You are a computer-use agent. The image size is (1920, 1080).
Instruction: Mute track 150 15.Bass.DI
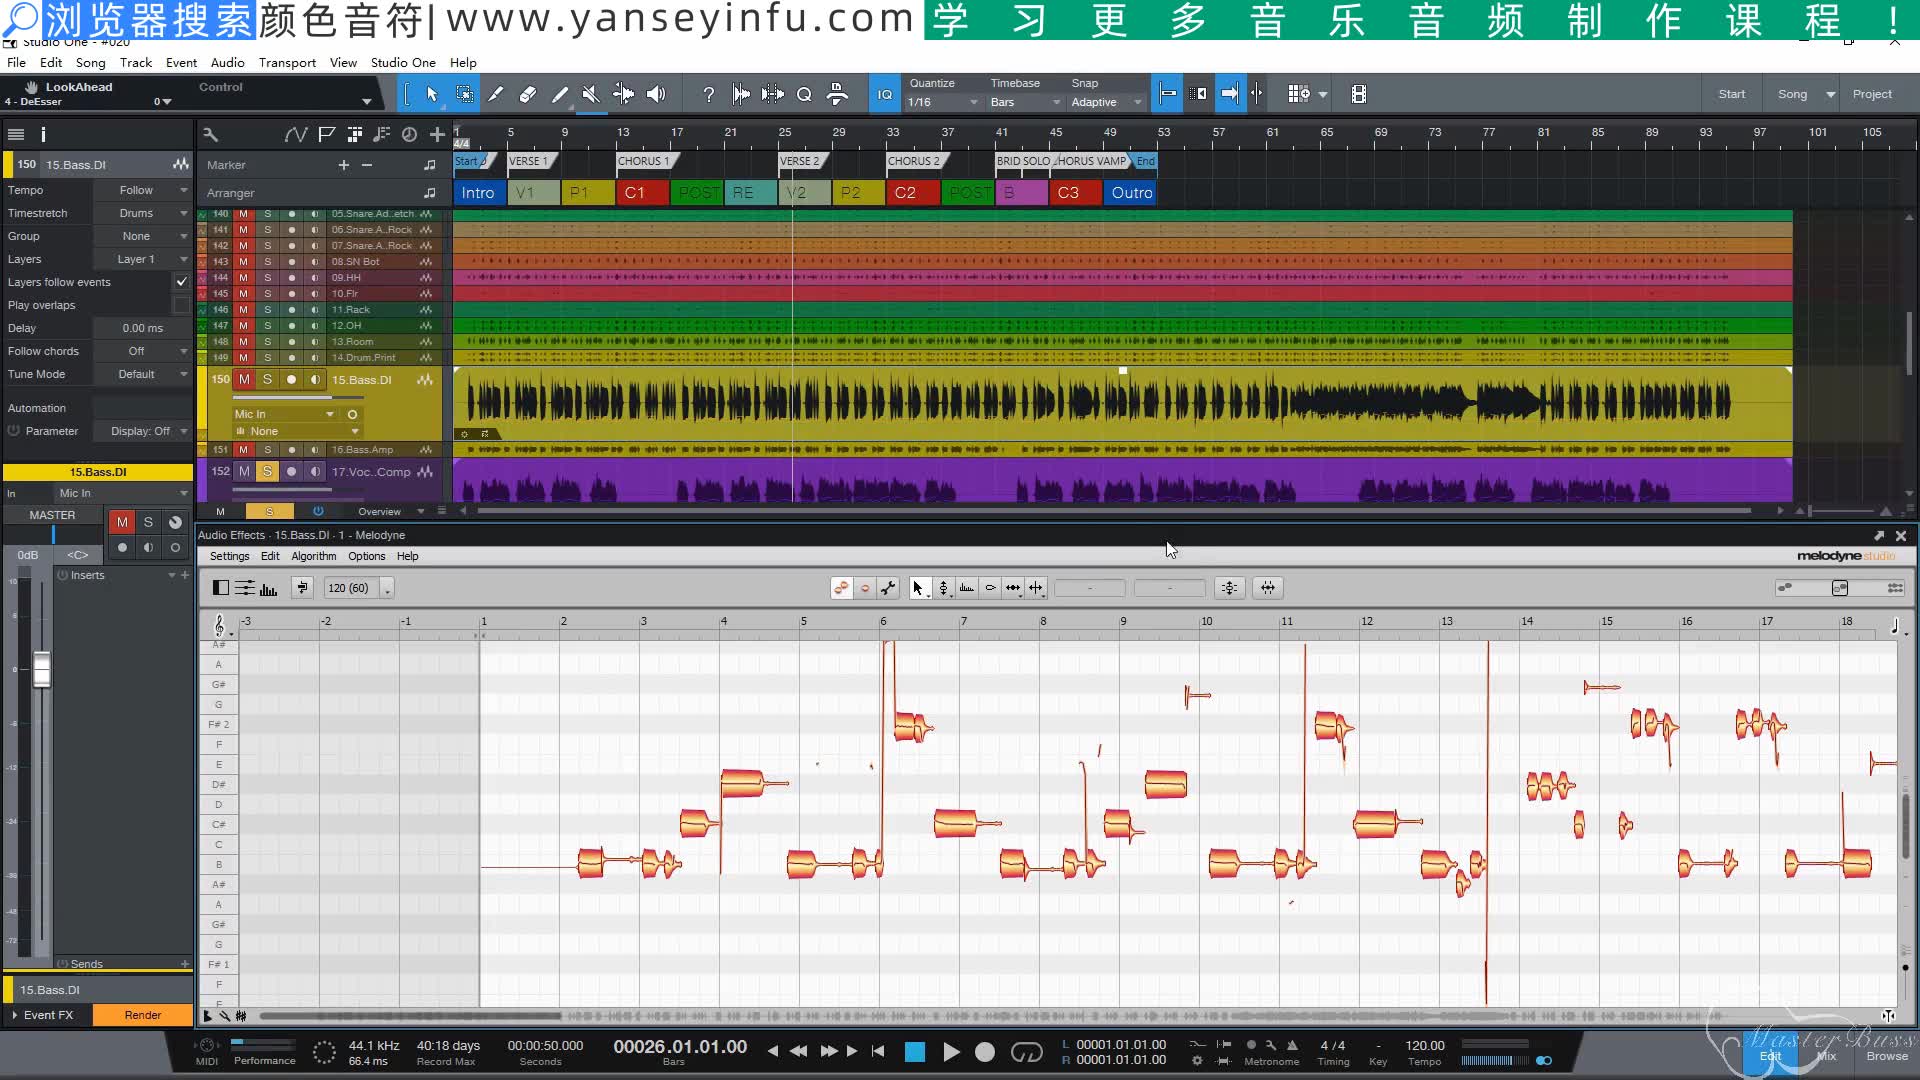(x=244, y=379)
